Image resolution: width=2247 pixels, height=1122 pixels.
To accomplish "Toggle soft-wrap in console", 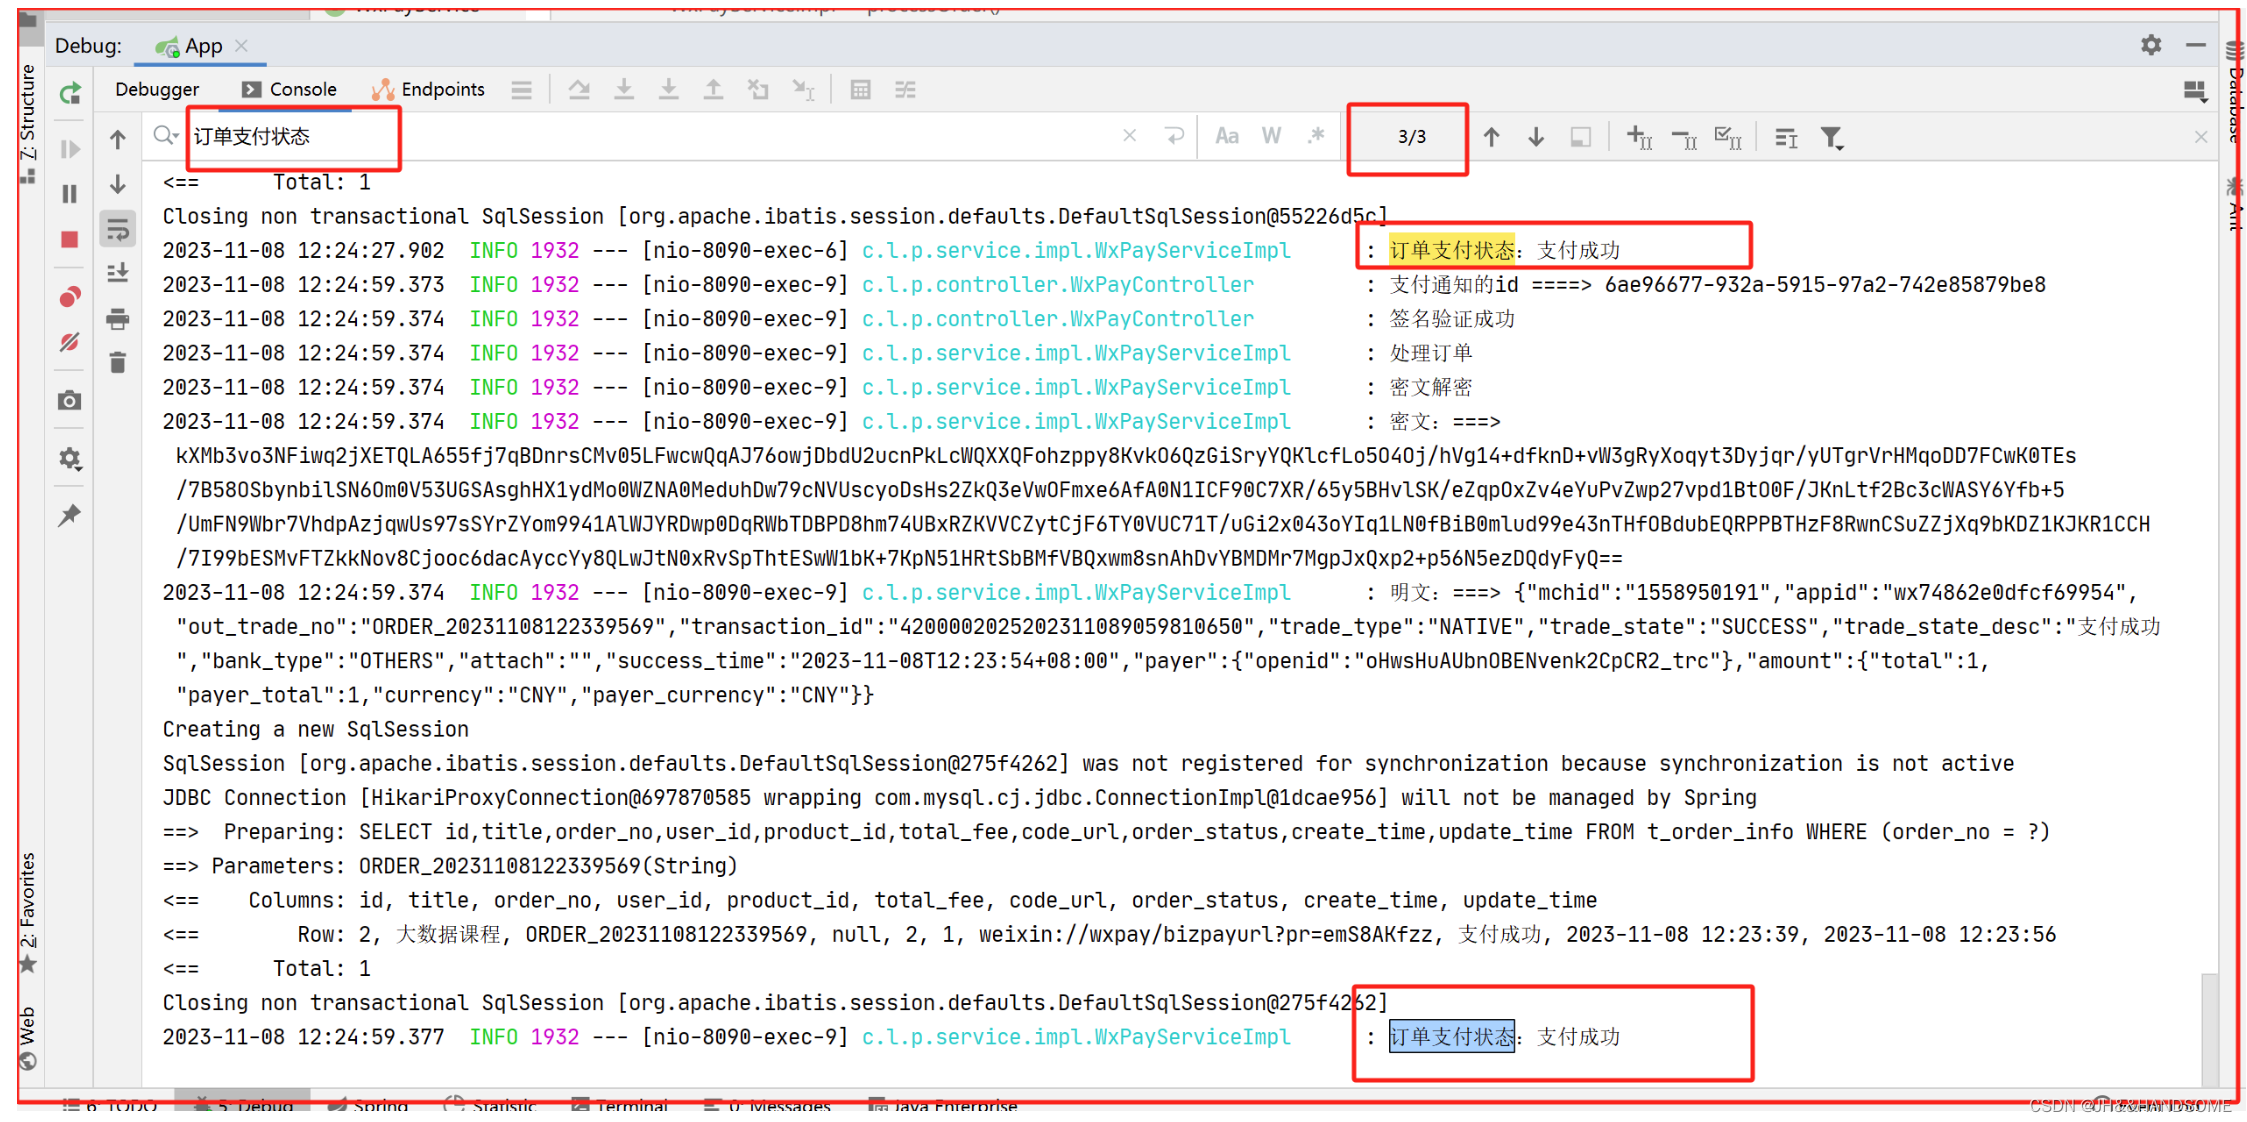I will coord(118,230).
